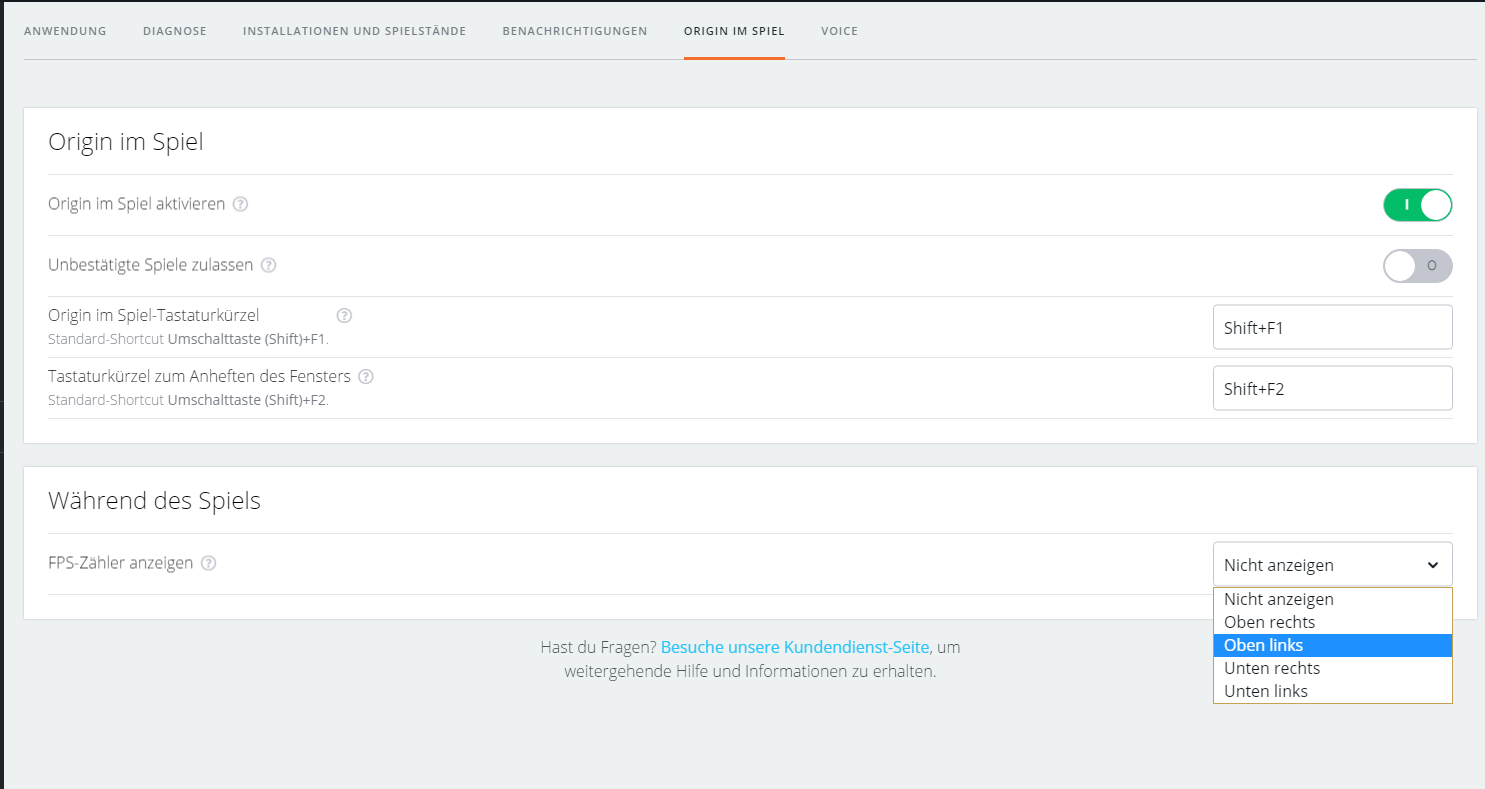This screenshot has width=1485, height=789.
Task: Open the Besuche unsere Kundendienst-Seite link
Action: [x=795, y=647]
